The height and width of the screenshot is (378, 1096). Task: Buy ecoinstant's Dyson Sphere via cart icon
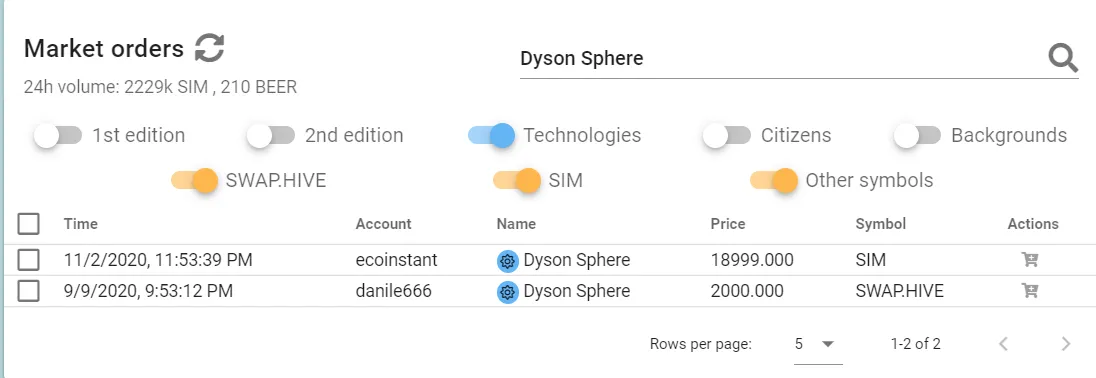click(x=1030, y=260)
